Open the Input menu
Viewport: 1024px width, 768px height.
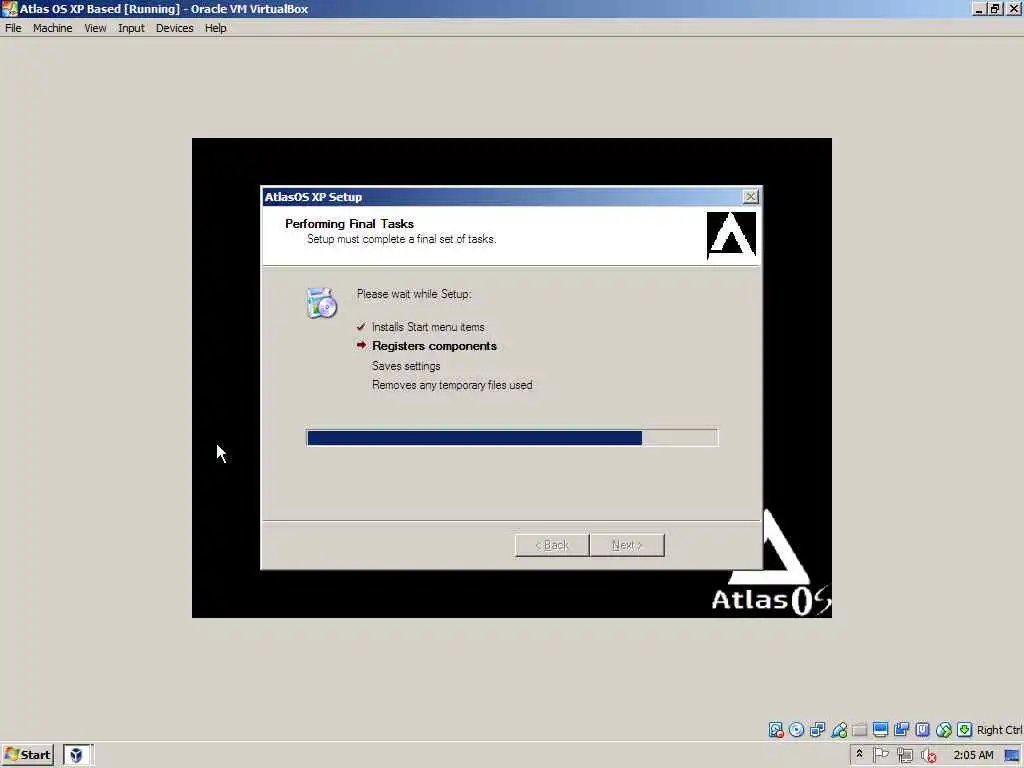(131, 28)
